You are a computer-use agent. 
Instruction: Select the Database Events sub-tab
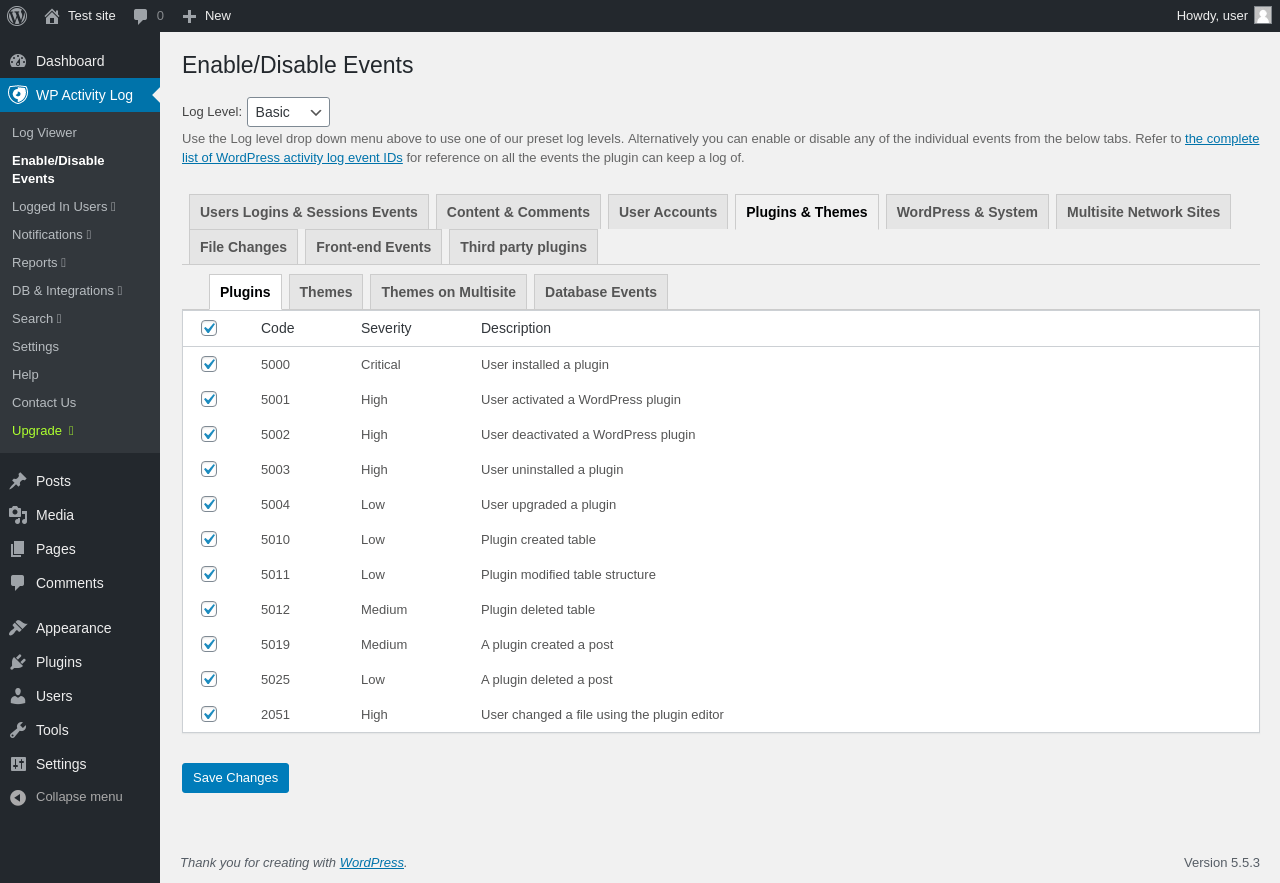(x=601, y=292)
